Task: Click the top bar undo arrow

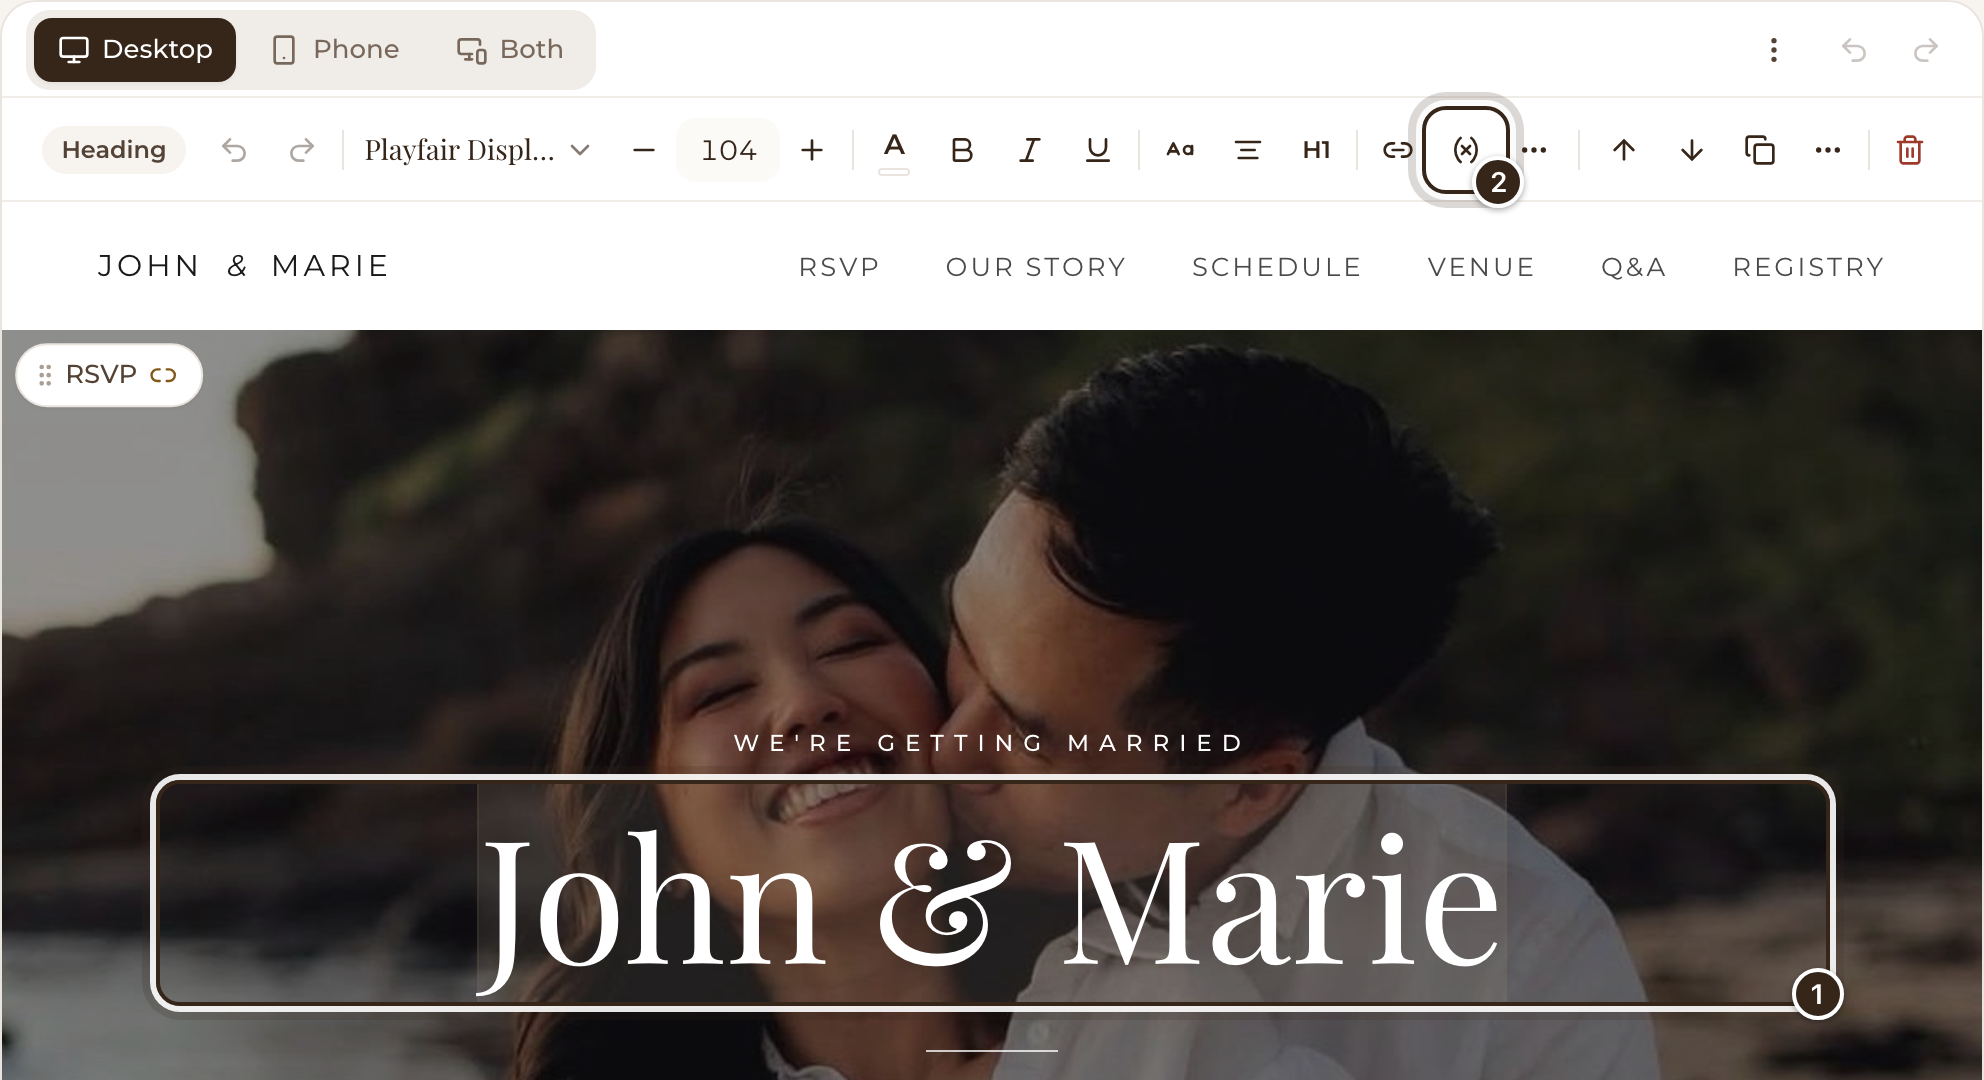Action: click(x=1854, y=50)
